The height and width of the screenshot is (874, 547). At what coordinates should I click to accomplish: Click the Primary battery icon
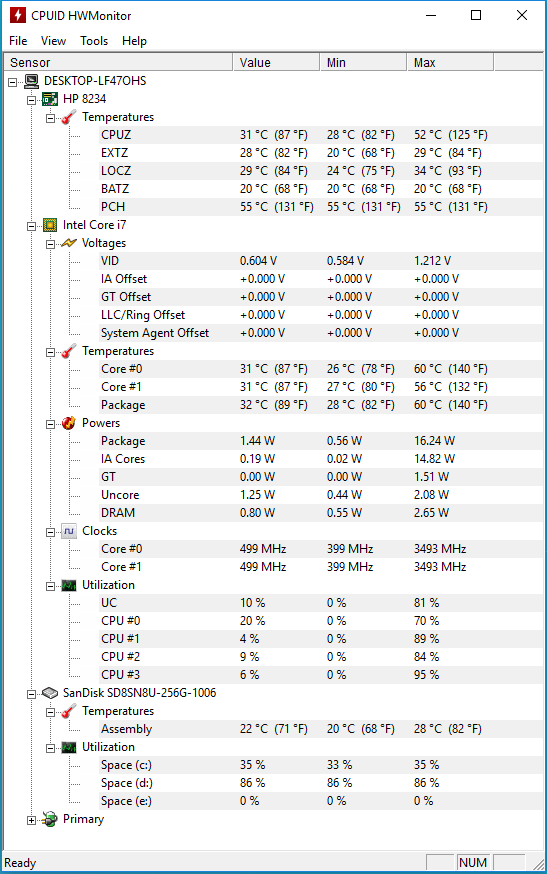tap(50, 819)
